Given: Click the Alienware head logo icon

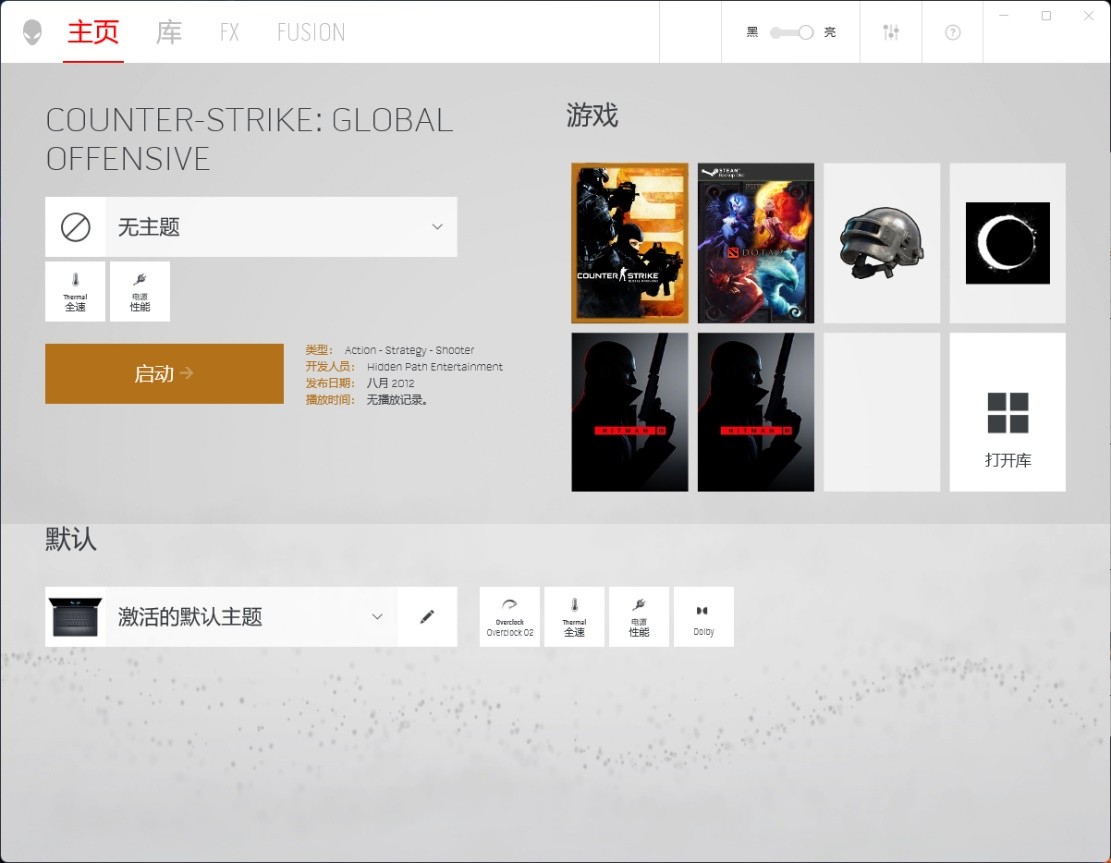Looking at the screenshot, I should (32, 32).
